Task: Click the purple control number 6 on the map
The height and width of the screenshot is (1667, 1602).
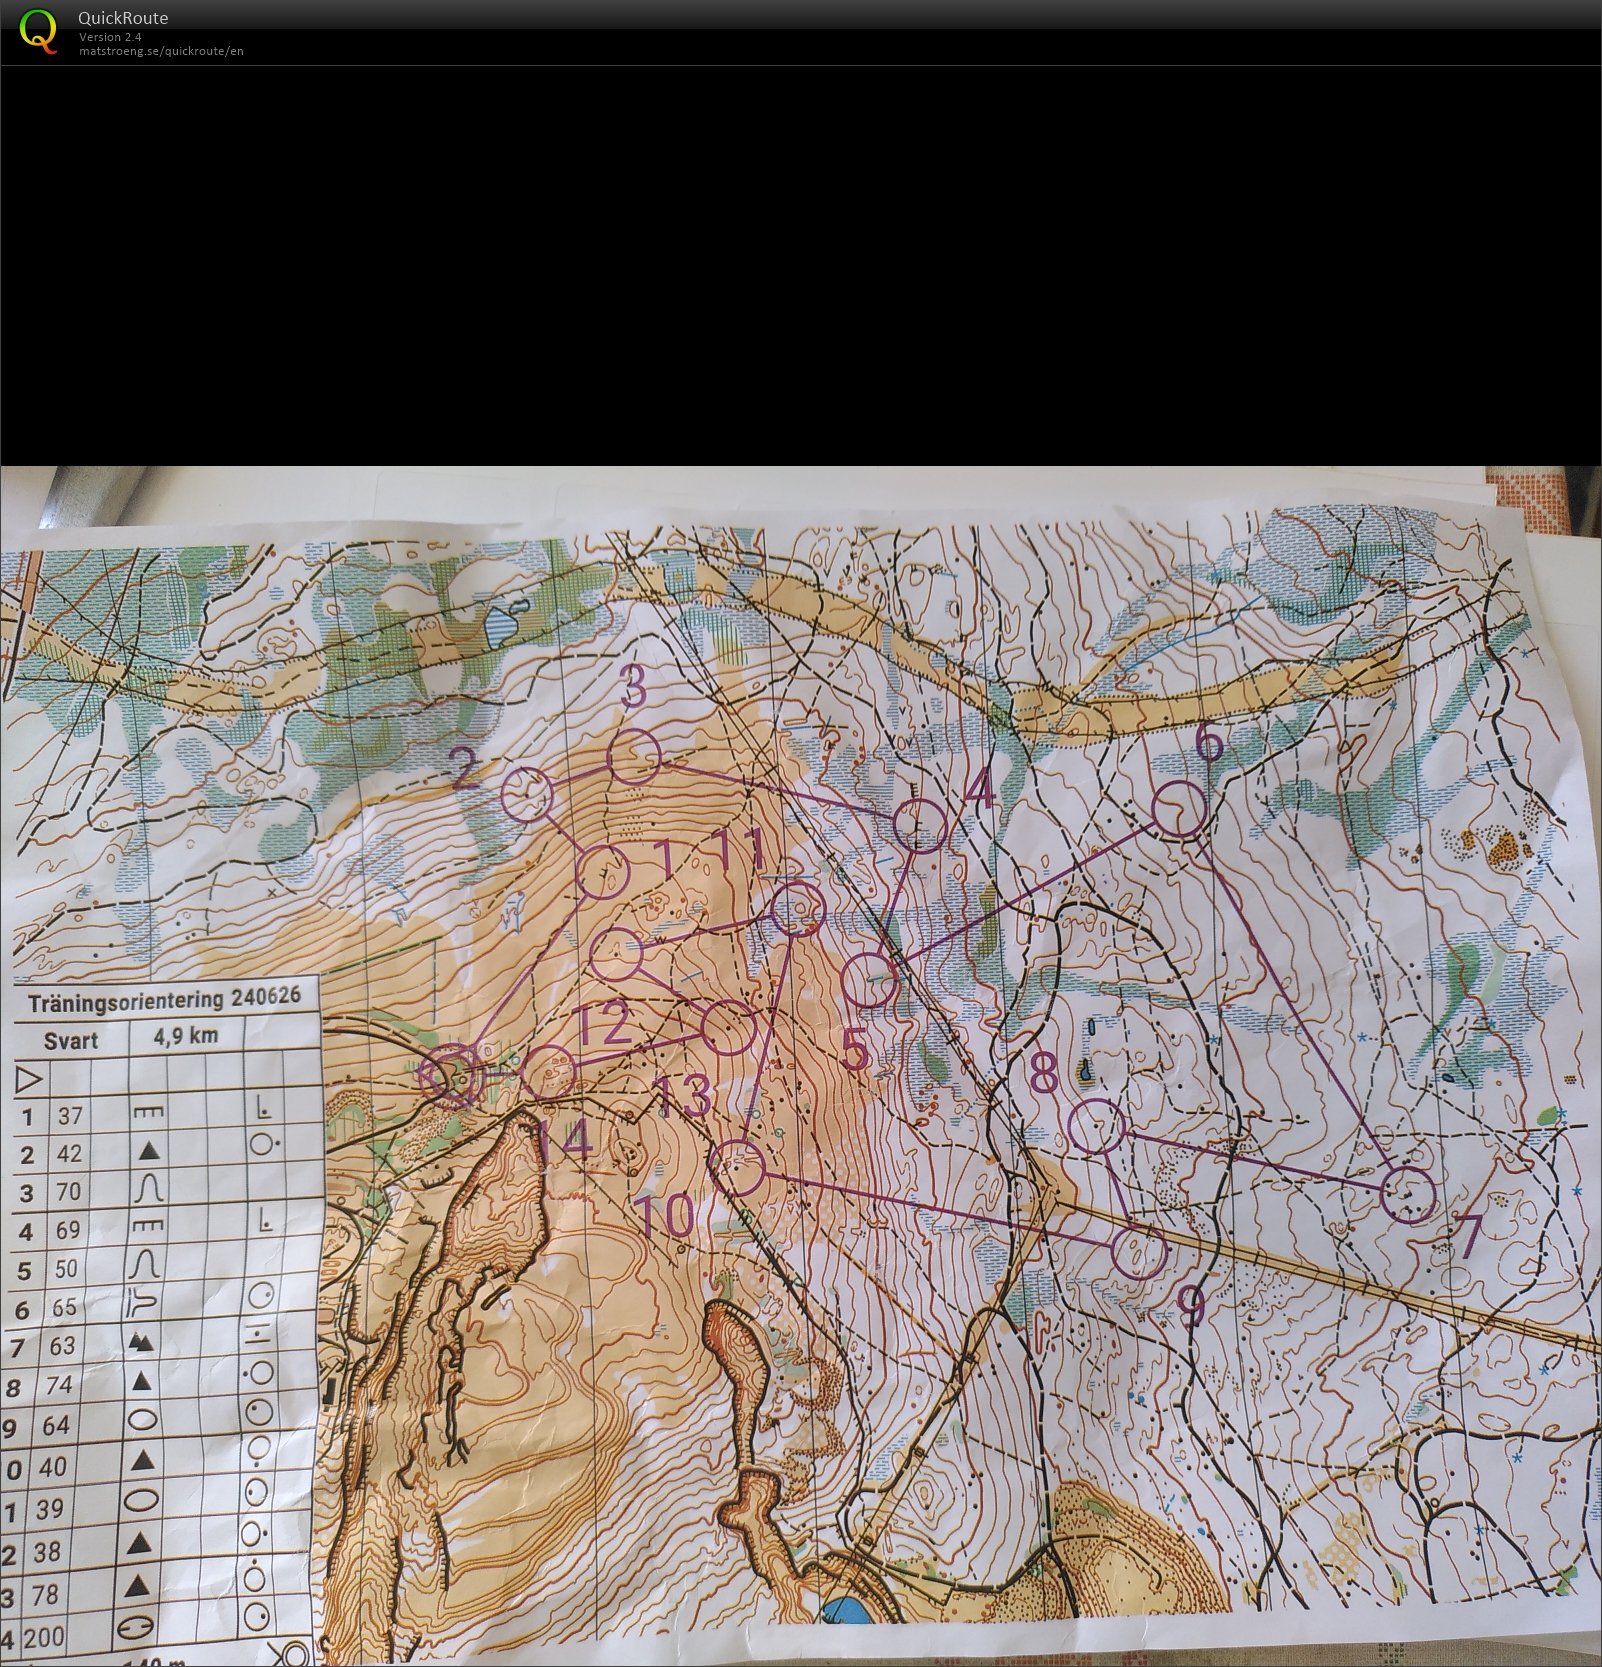Action: pyautogui.click(x=1209, y=745)
